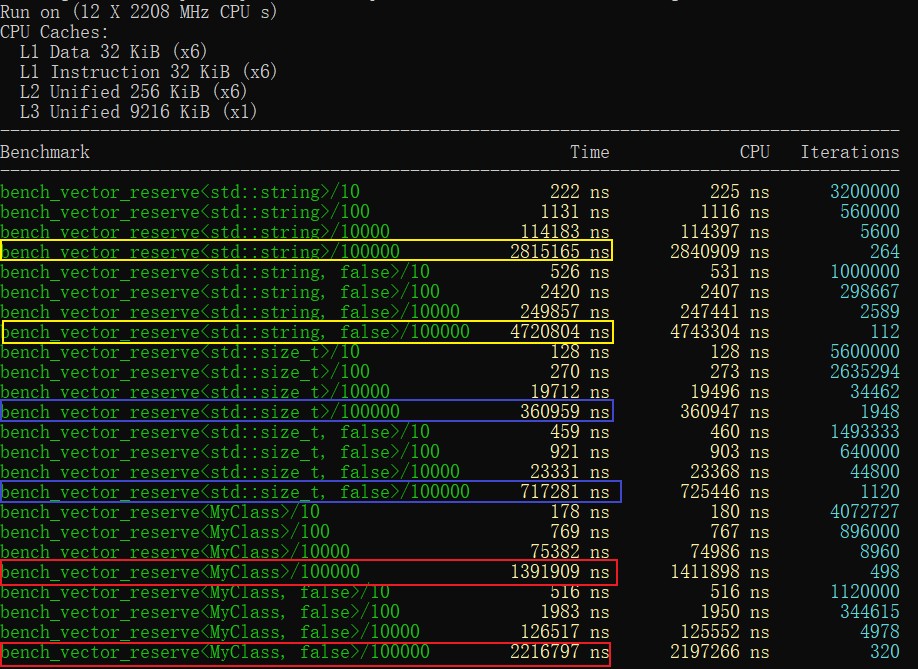Viewport: 918px width, 669px height.
Task: Click 'bench_vector_reserve<std::string>/100000' row name
Action: [200, 252]
